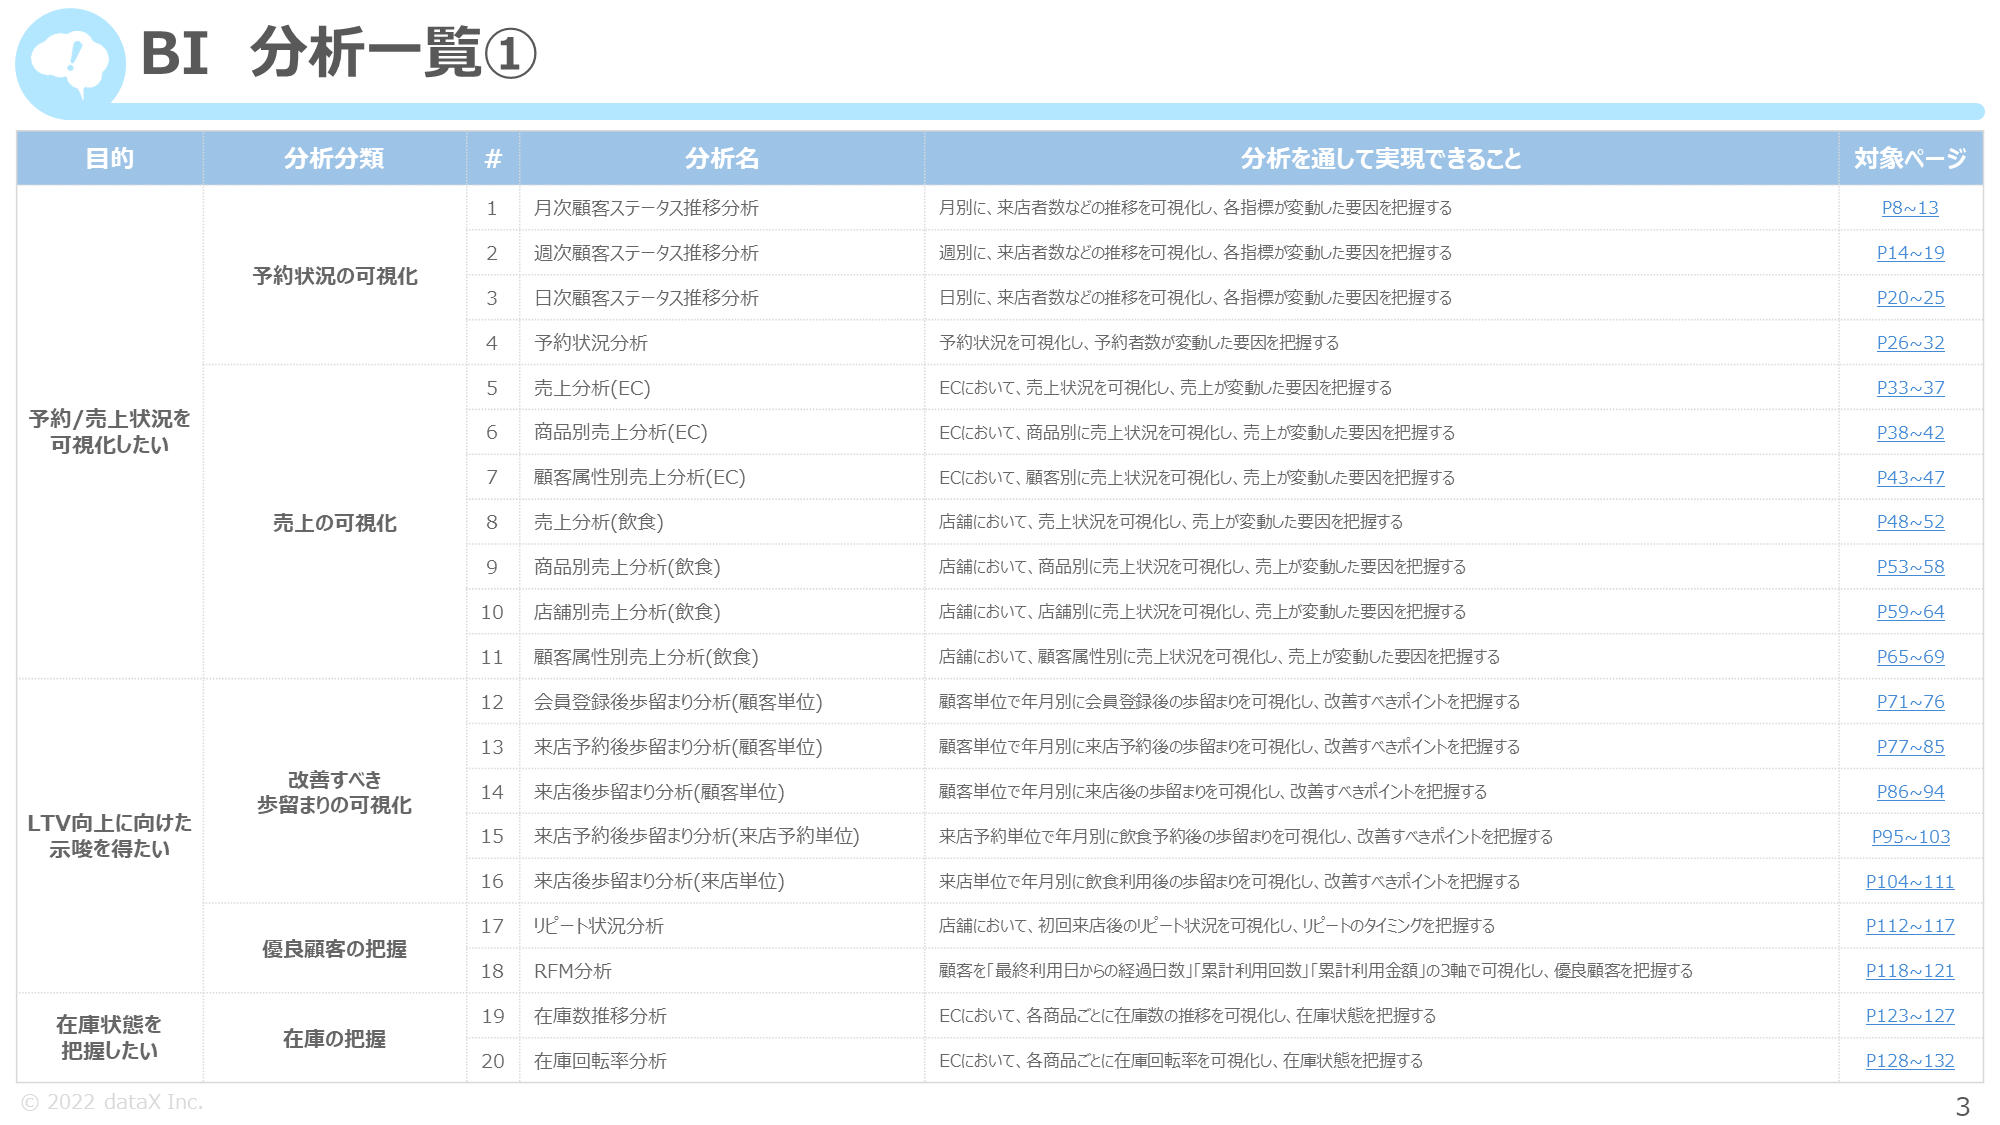The height and width of the screenshot is (1125, 2000).
Task: Select the 週次顧客ステータス推移分析 cell
Action: (722, 253)
